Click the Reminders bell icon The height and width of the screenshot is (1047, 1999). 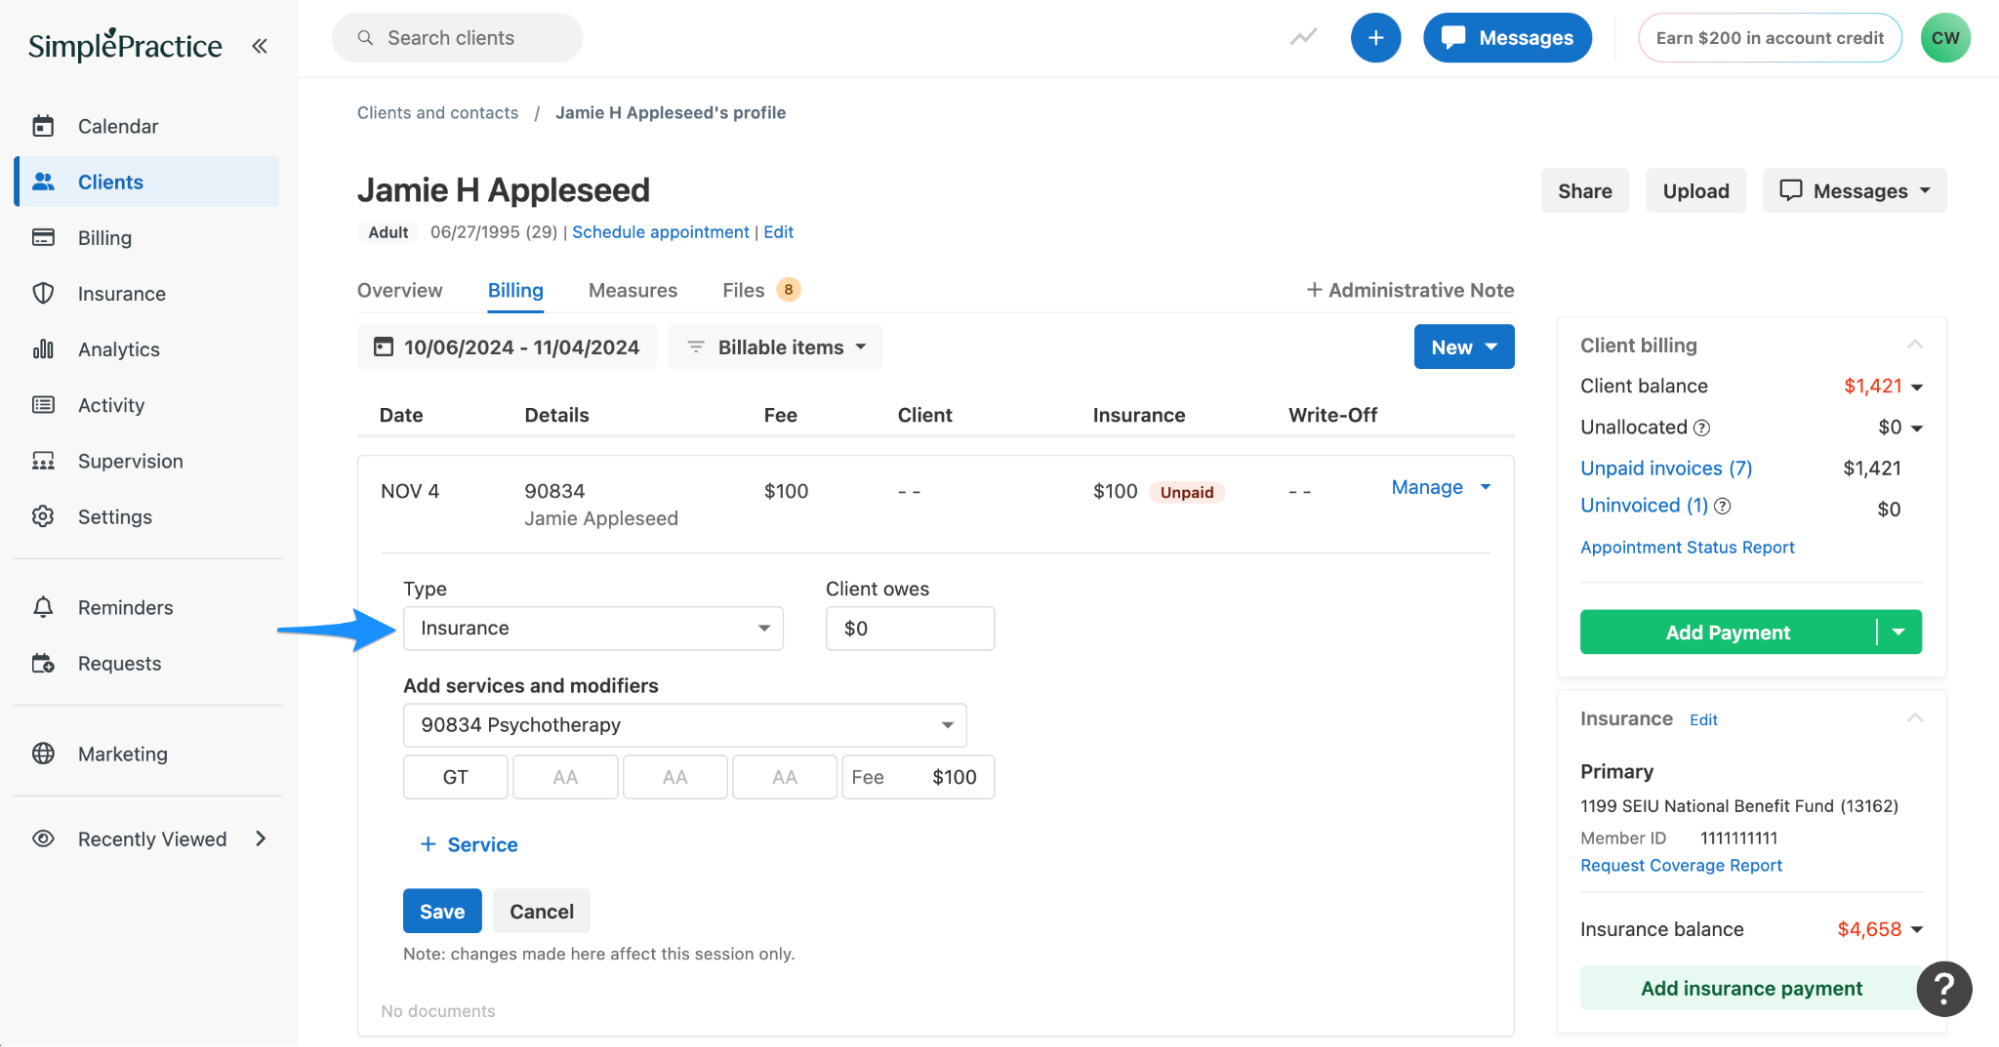(x=43, y=607)
